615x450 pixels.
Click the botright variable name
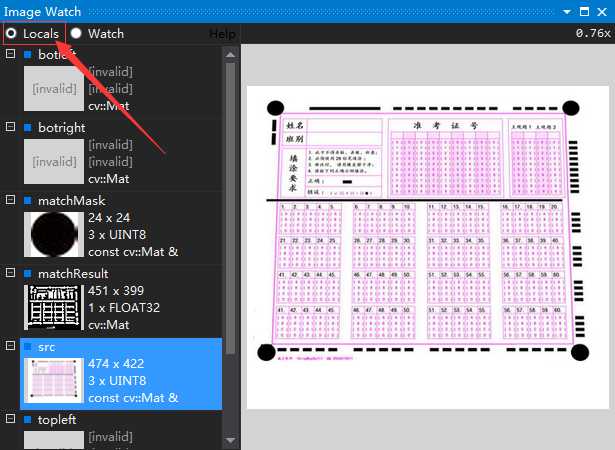62,128
